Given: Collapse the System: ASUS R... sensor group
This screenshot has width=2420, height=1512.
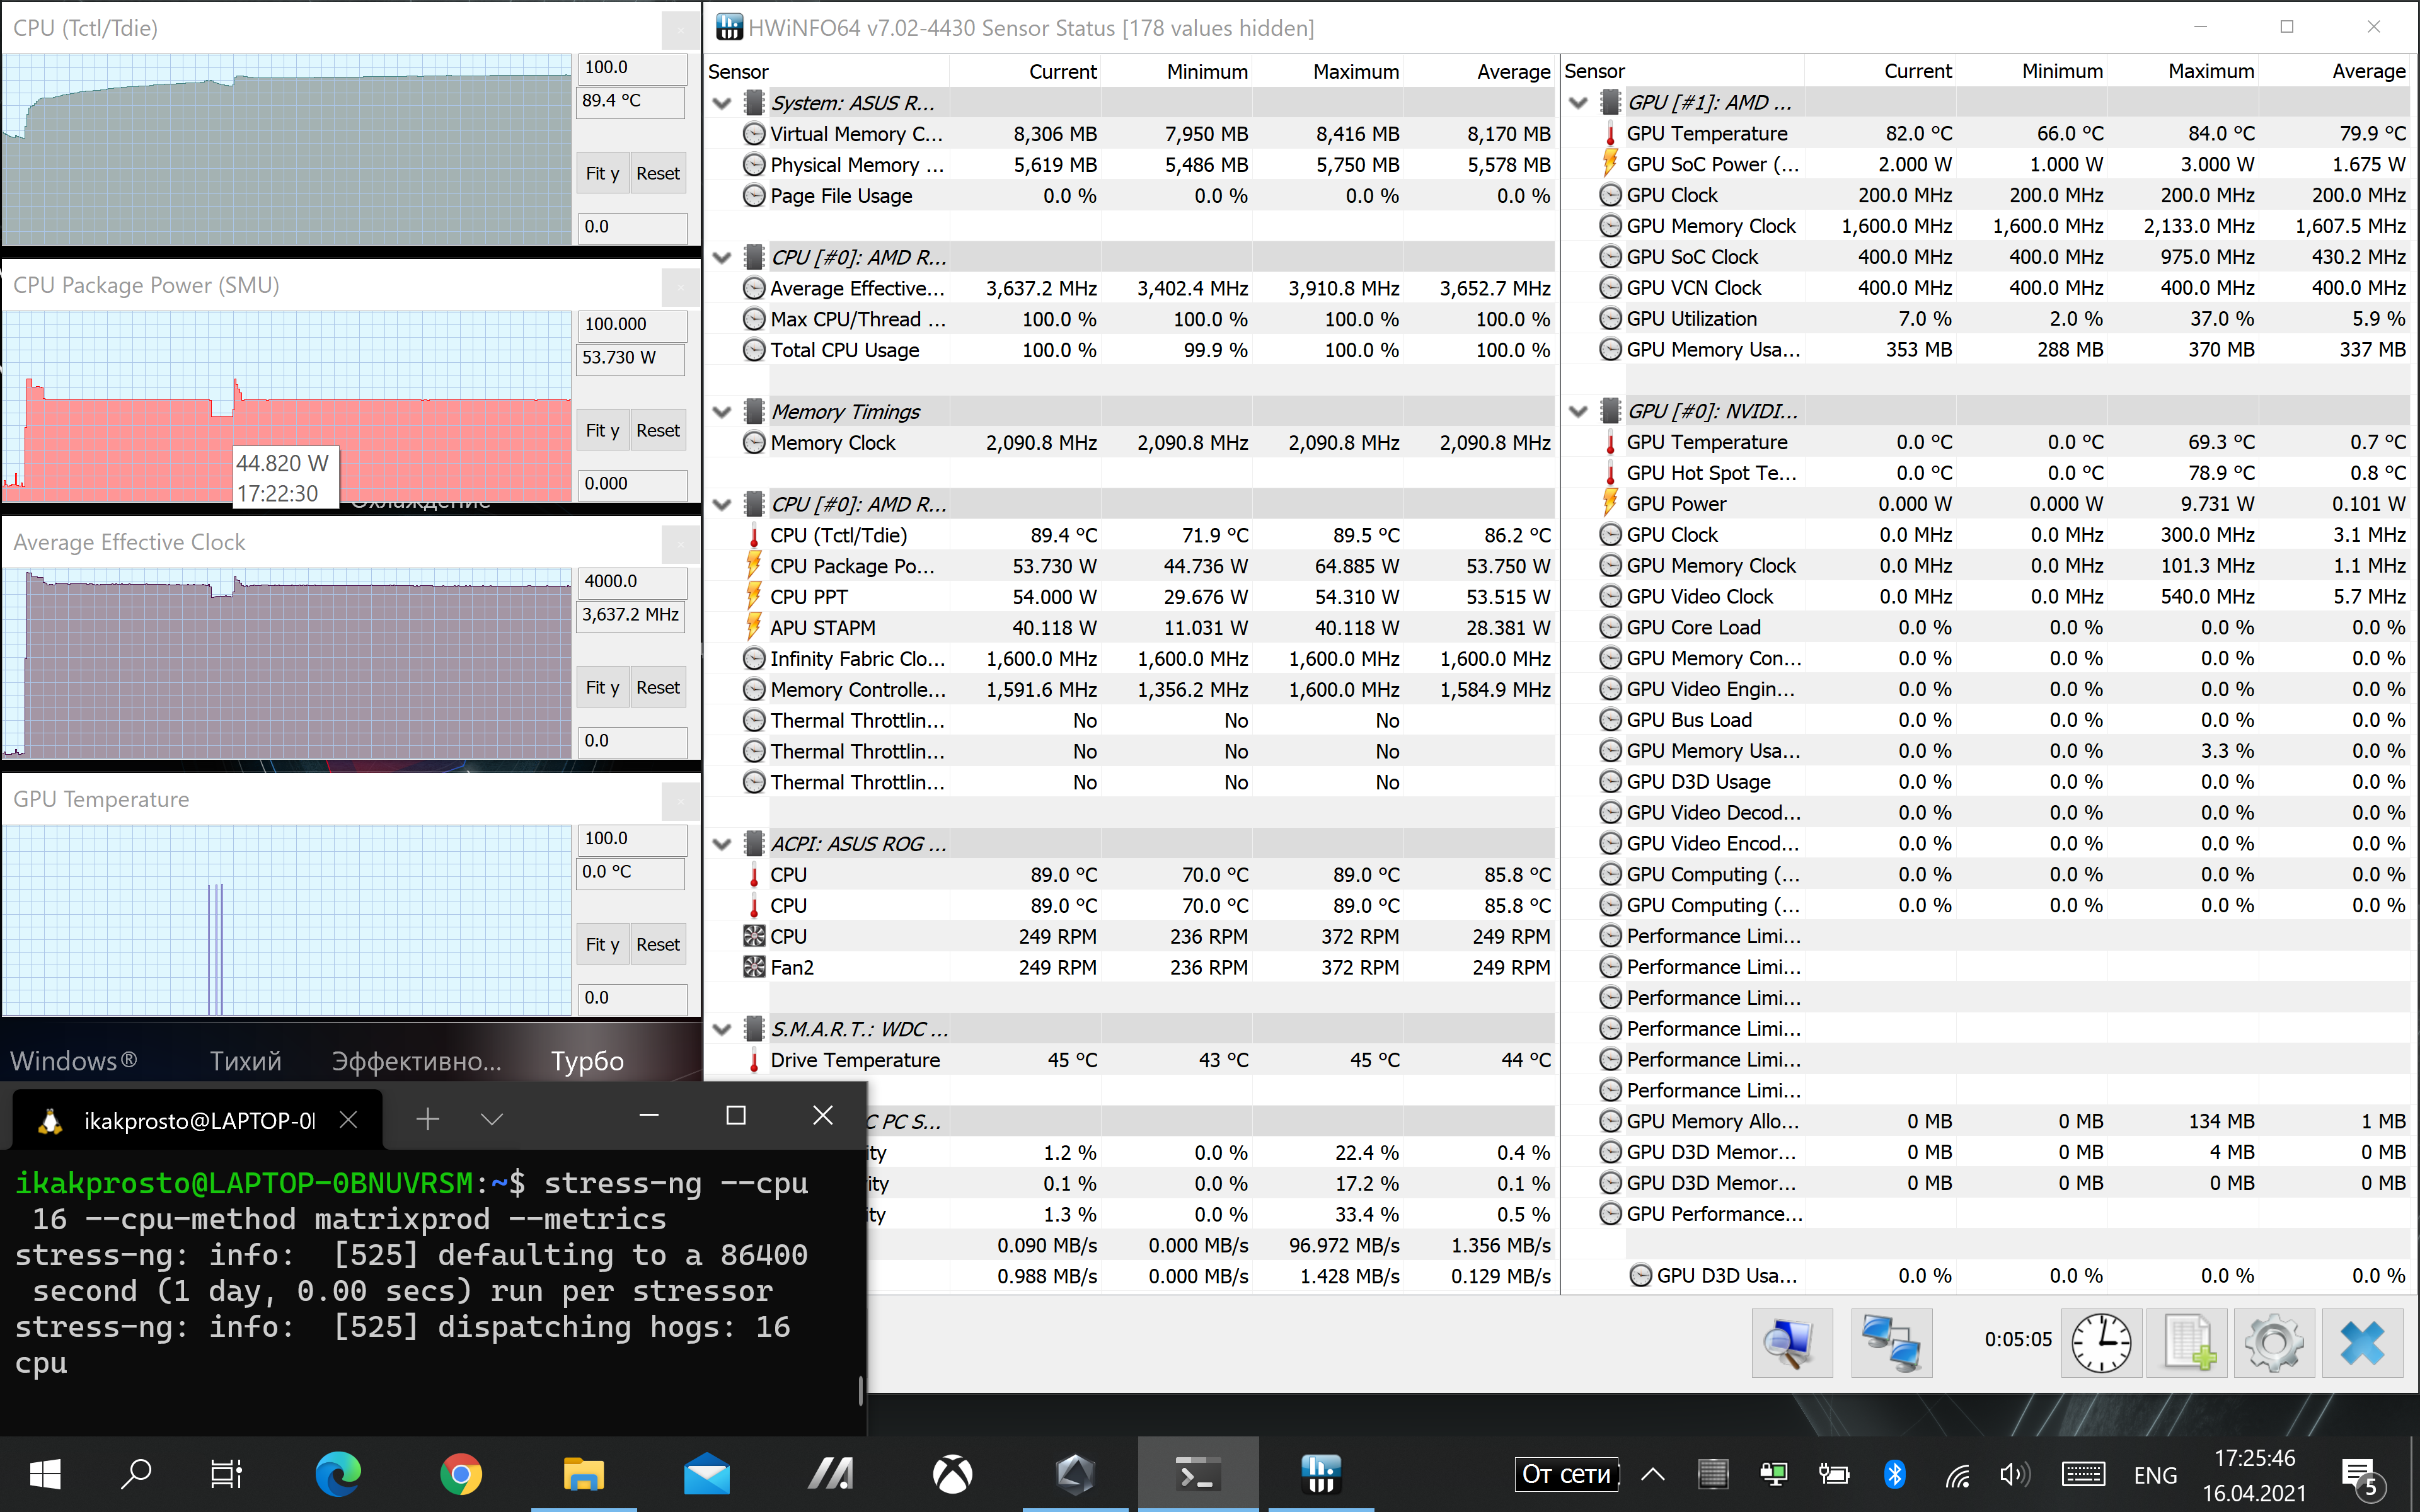Looking at the screenshot, I should [721, 103].
